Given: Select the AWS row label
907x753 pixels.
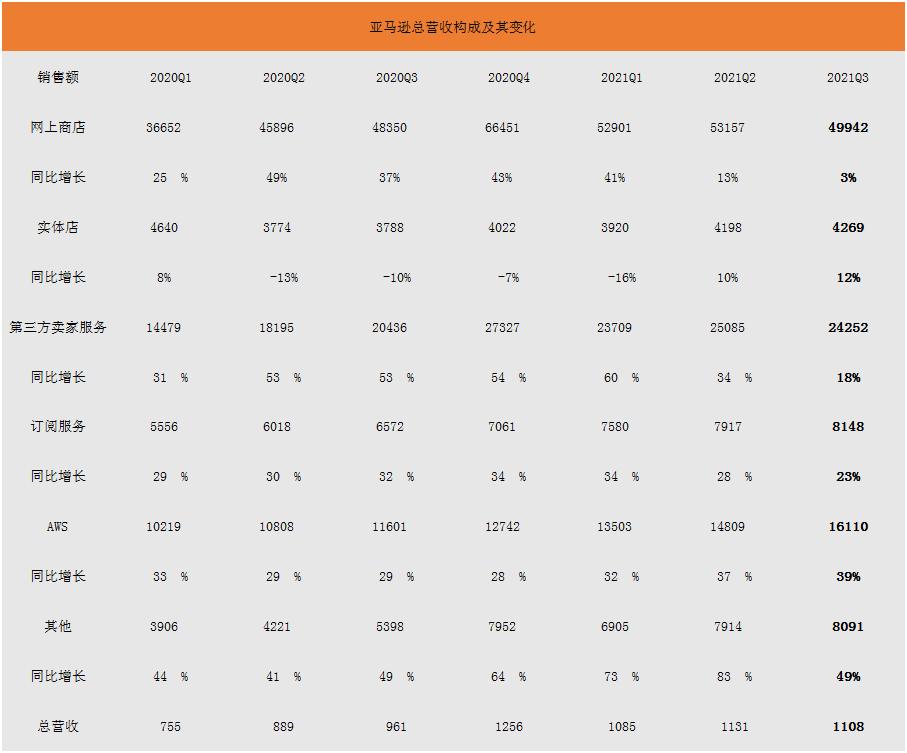Looking at the screenshot, I should [58, 526].
